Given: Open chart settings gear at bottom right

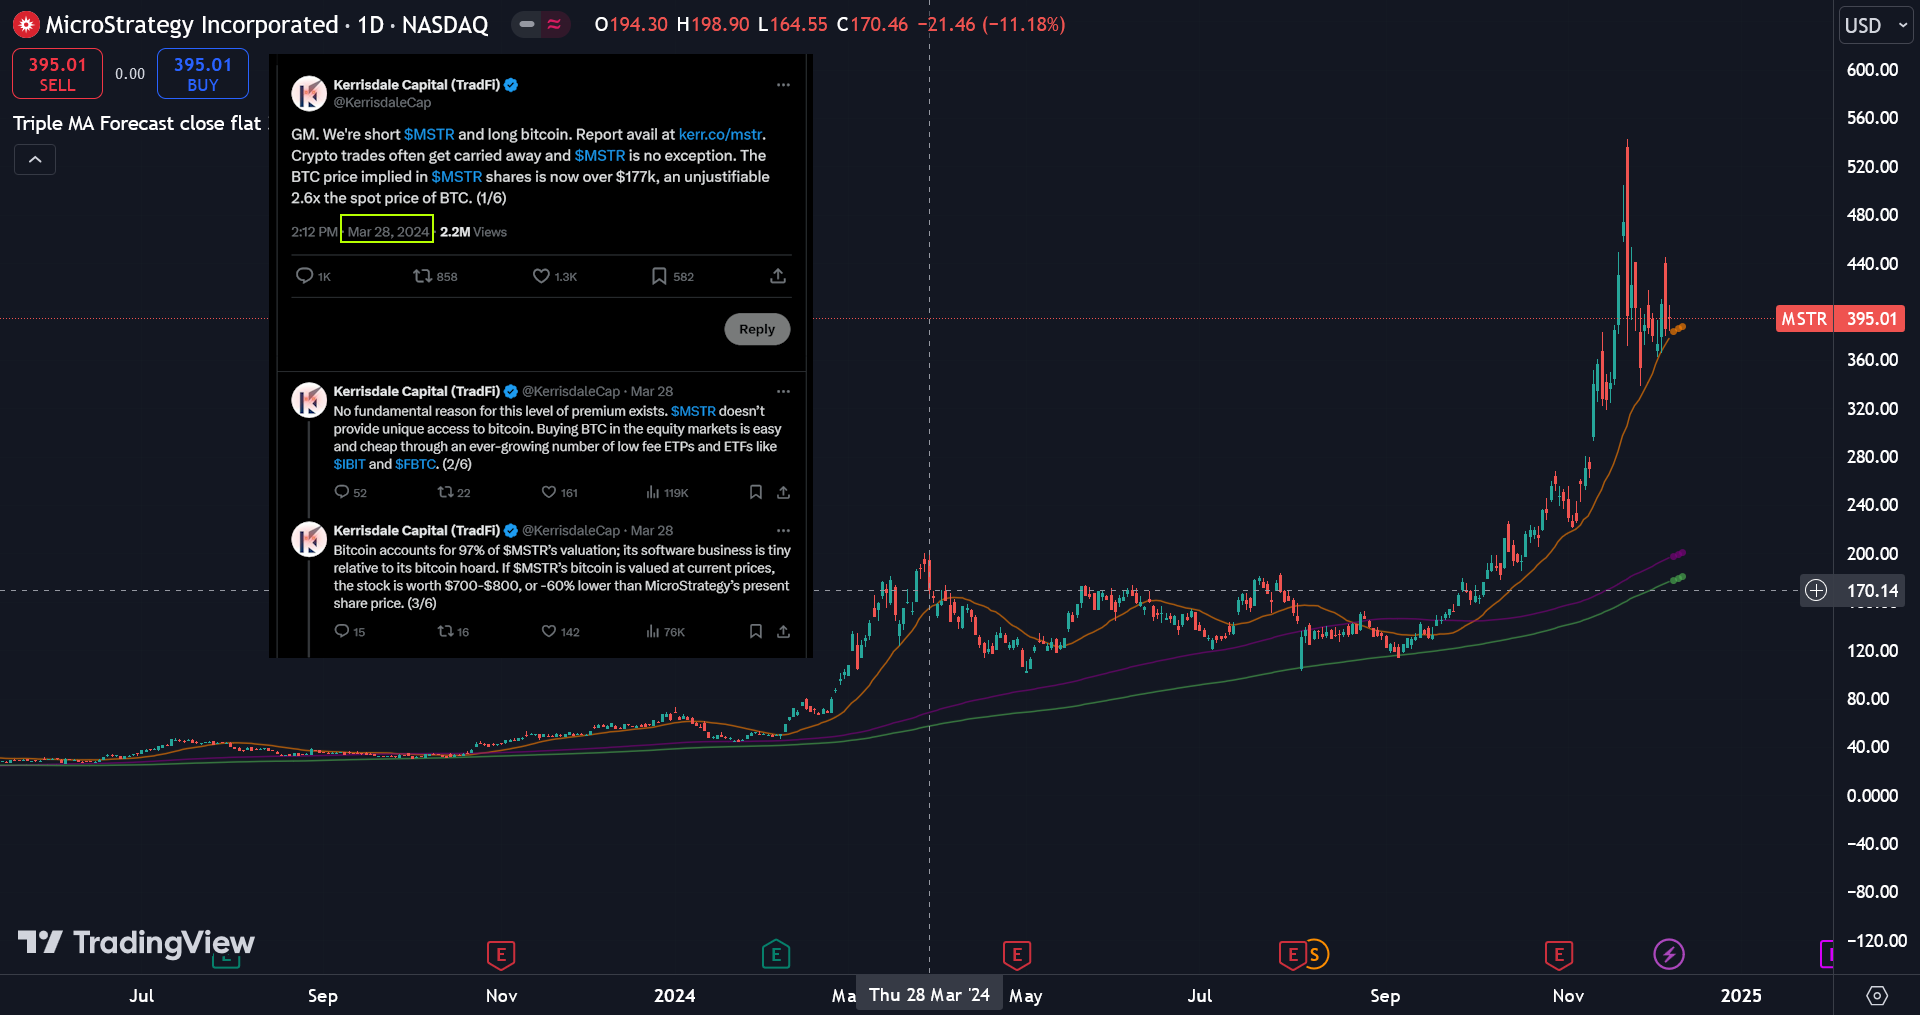Looking at the screenshot, I should [1877, 995].
